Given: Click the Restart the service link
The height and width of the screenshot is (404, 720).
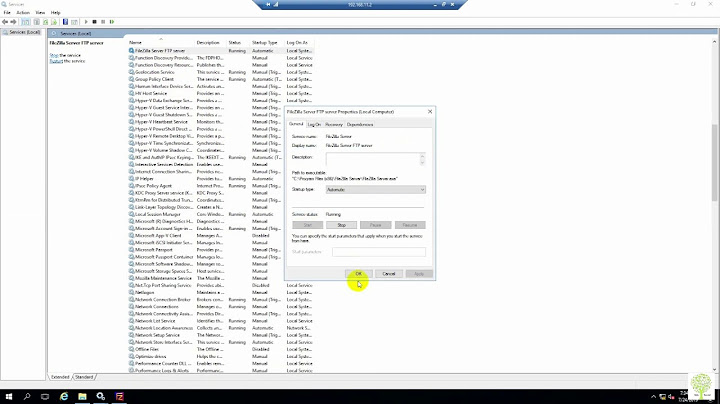Looking at the screenshot, I should tap(56, 61).
